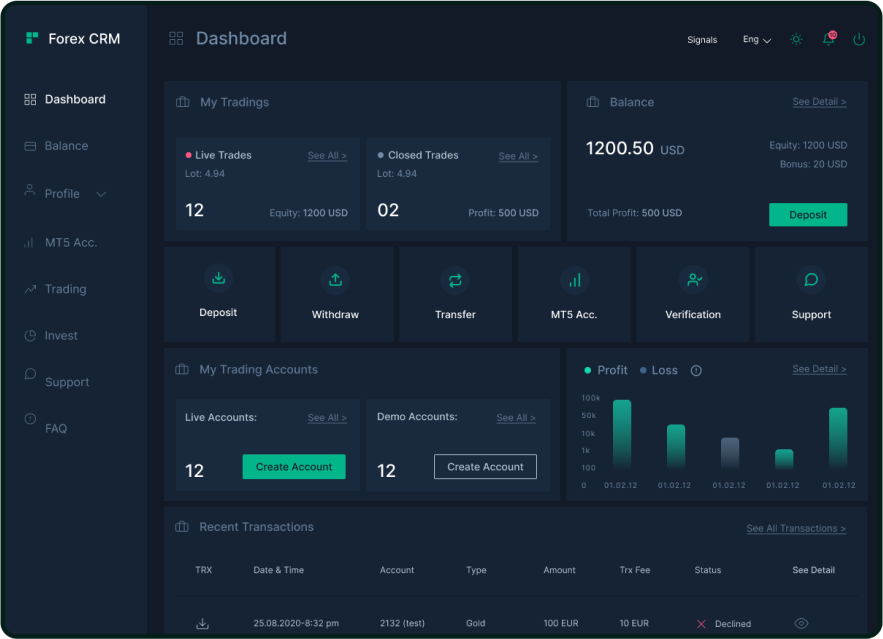Open notifications via the bell icon

point(829,39)
